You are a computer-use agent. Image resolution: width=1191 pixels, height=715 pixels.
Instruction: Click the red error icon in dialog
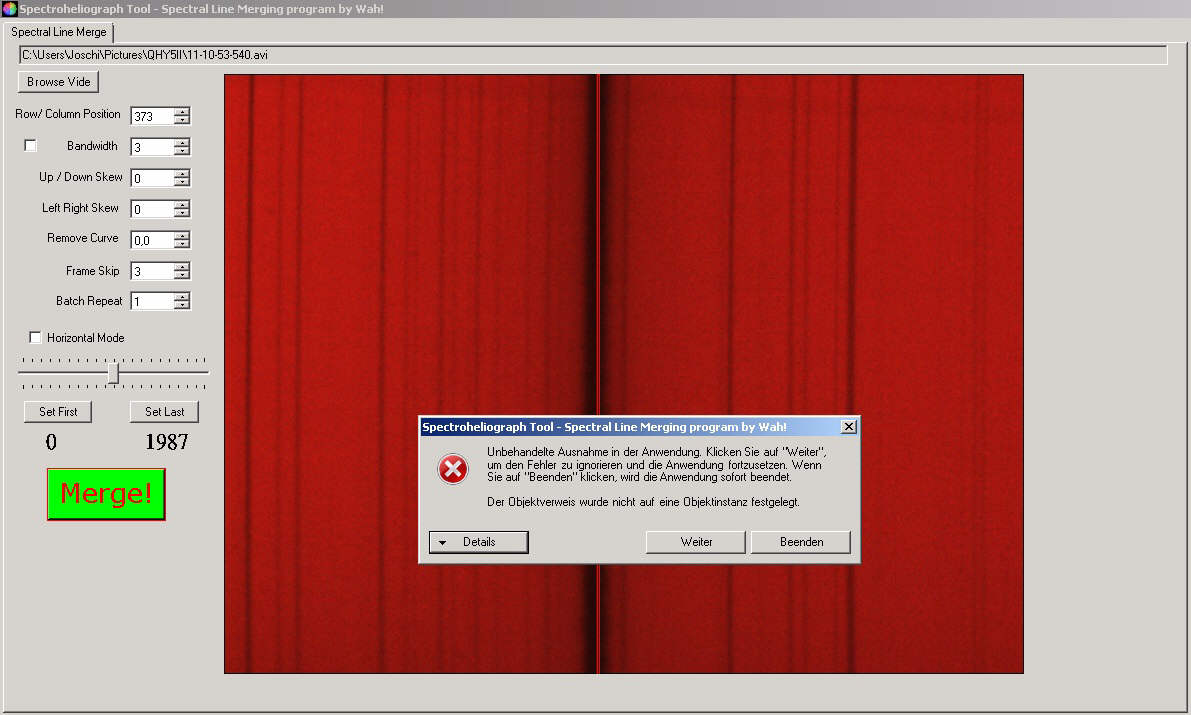(453, 468)
